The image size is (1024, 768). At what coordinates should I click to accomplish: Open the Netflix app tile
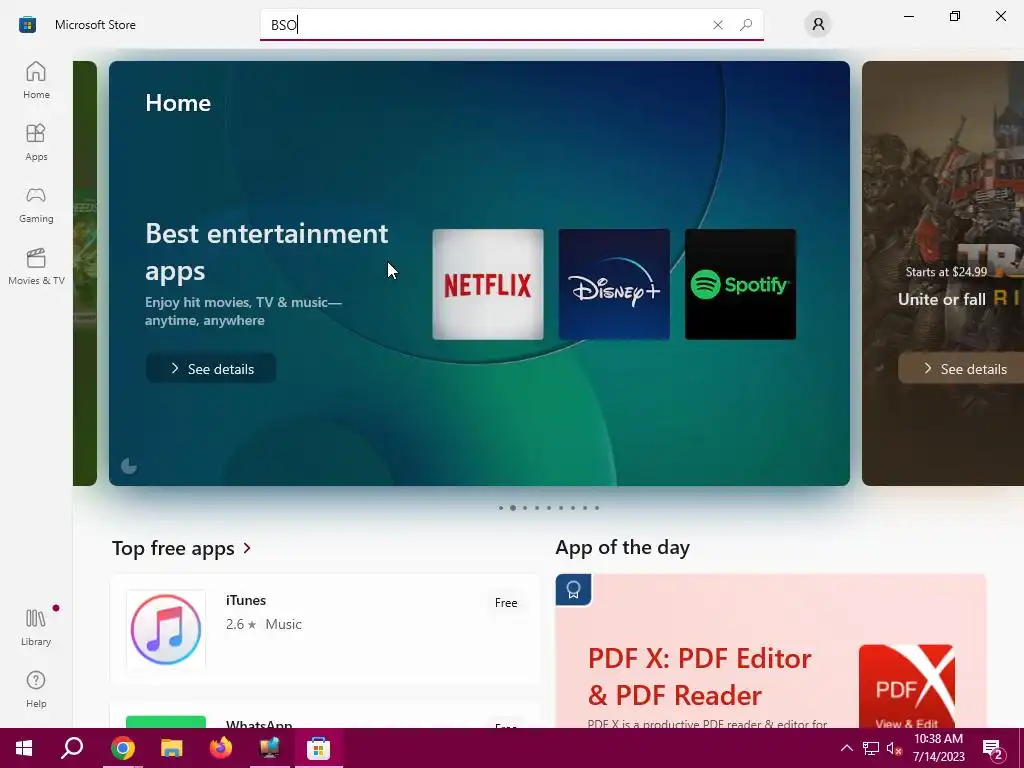488,284
